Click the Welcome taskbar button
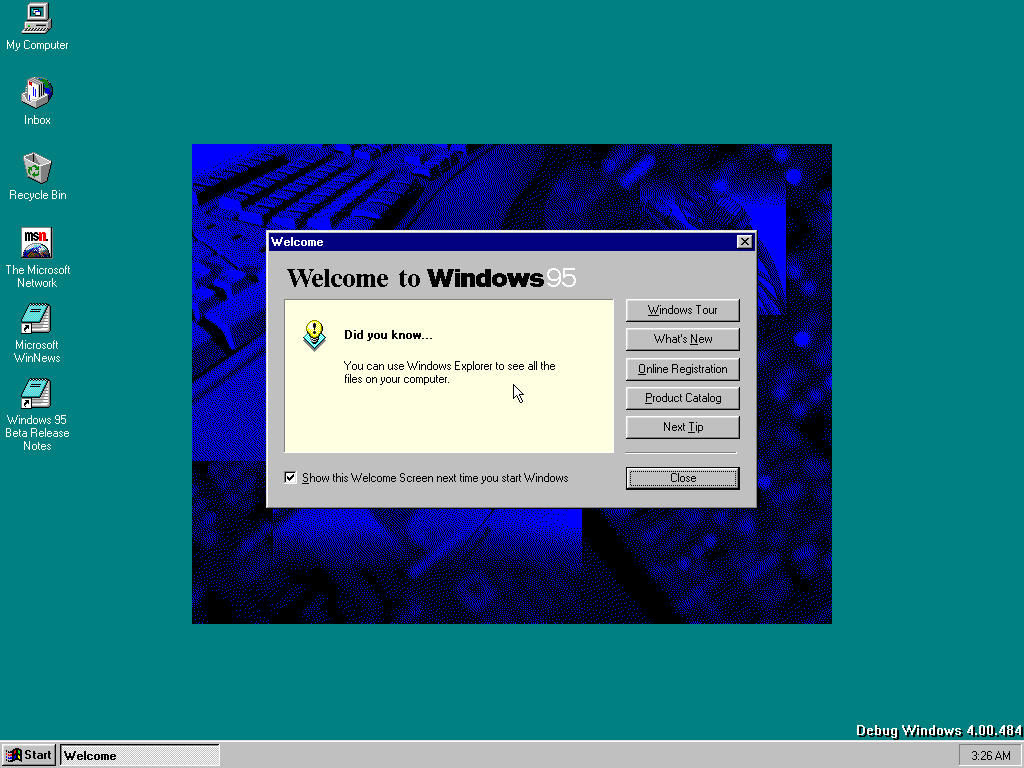This screenshot has width=1024, height=768. [140, 756]
